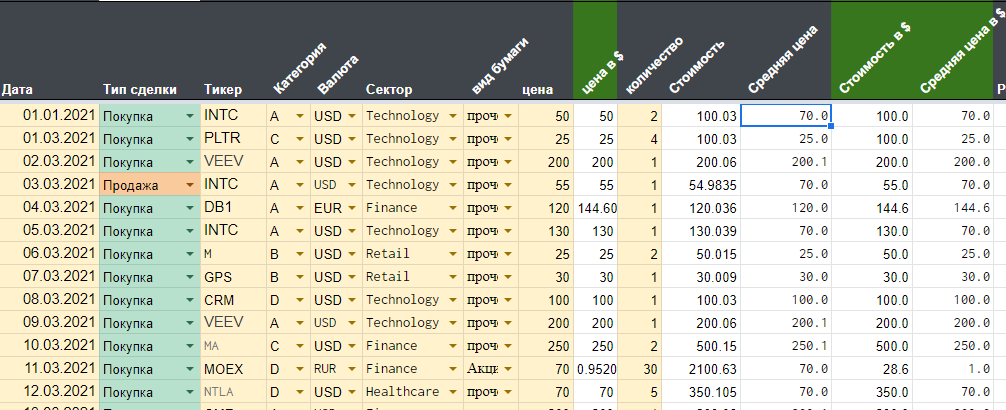Viewport: 1006px width, 410px height.
Task: Select ticker cell DB1
Action: pos(234,208)
